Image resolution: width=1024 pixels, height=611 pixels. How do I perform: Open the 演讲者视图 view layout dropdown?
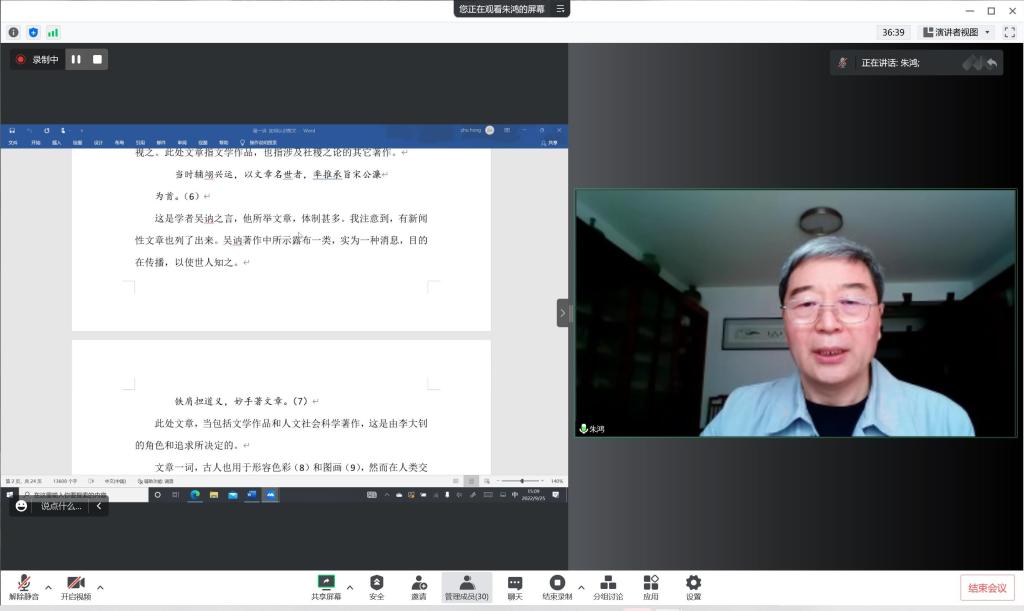[x=957, y=32]
